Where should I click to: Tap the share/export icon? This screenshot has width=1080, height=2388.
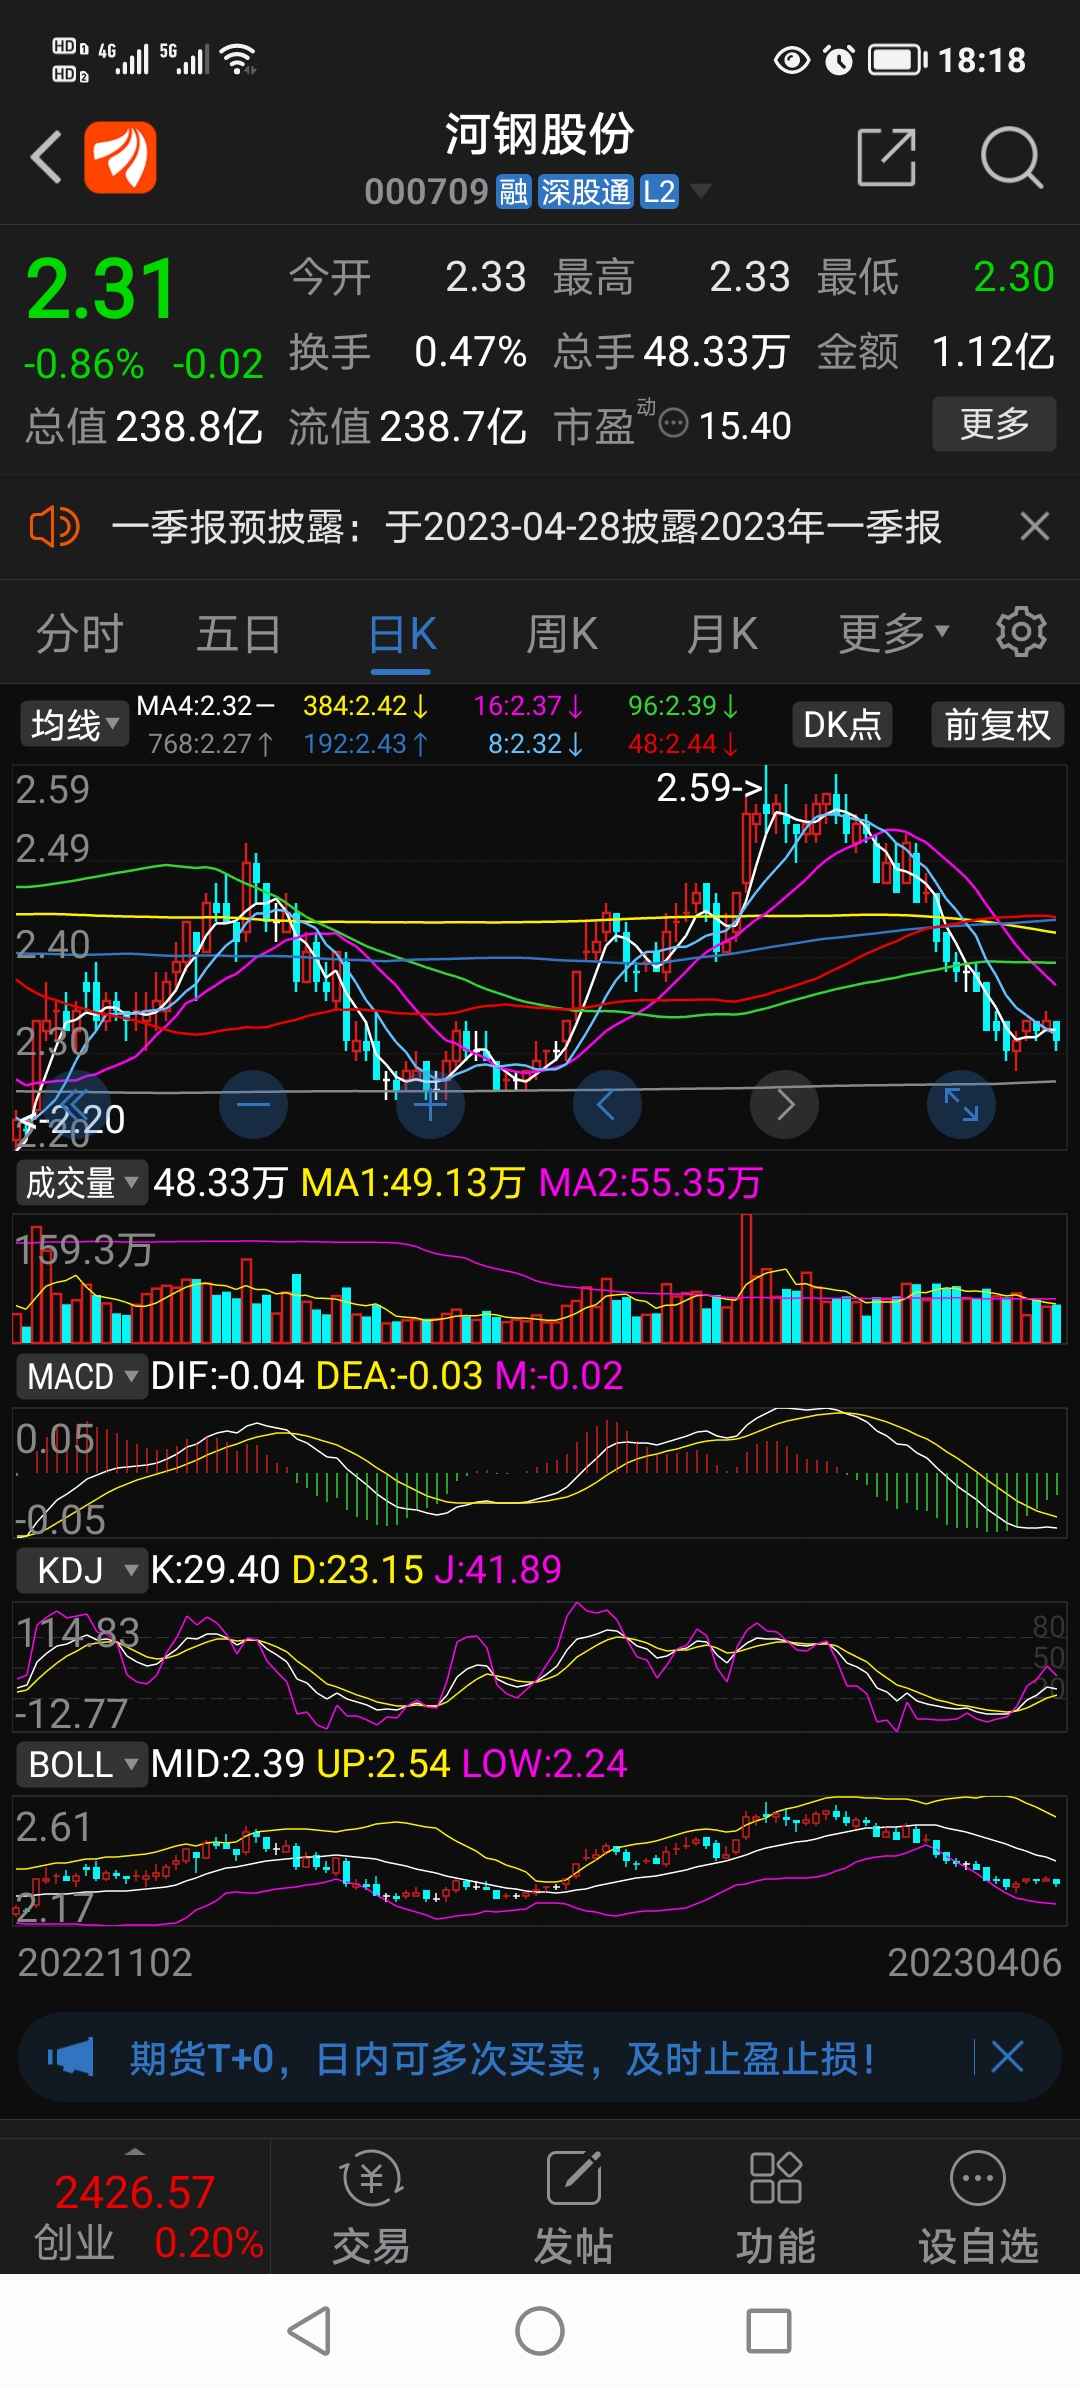click(887, 157)
